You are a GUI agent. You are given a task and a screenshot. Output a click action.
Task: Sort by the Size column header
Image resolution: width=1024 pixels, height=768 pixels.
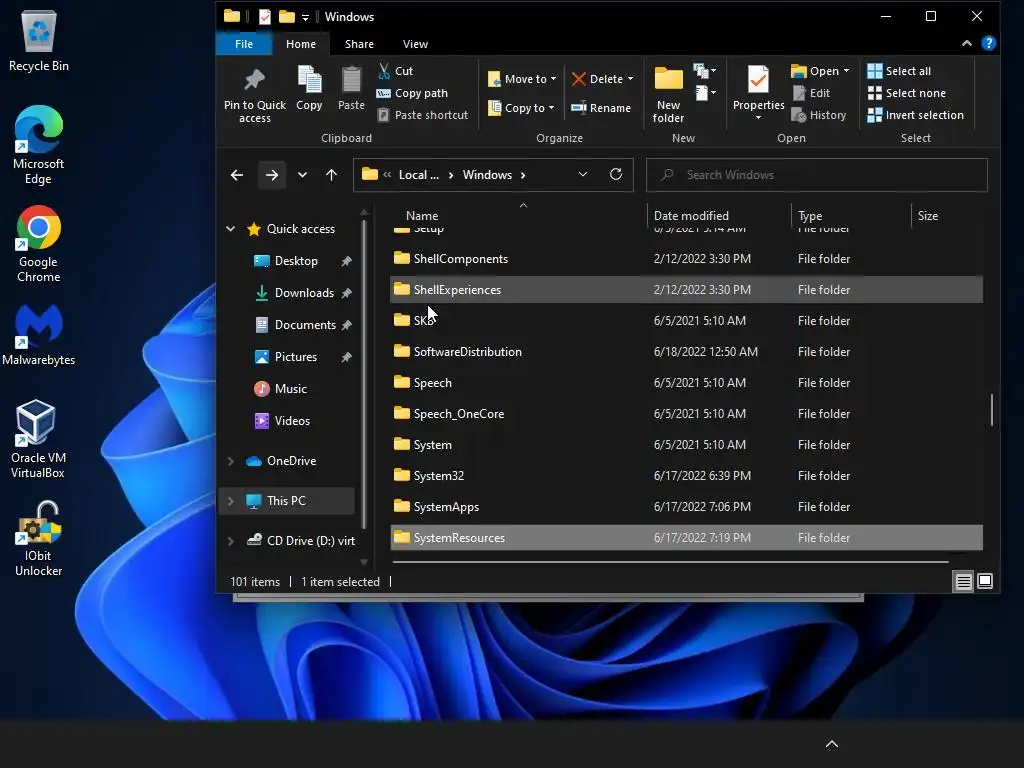(x=927, y=216)
